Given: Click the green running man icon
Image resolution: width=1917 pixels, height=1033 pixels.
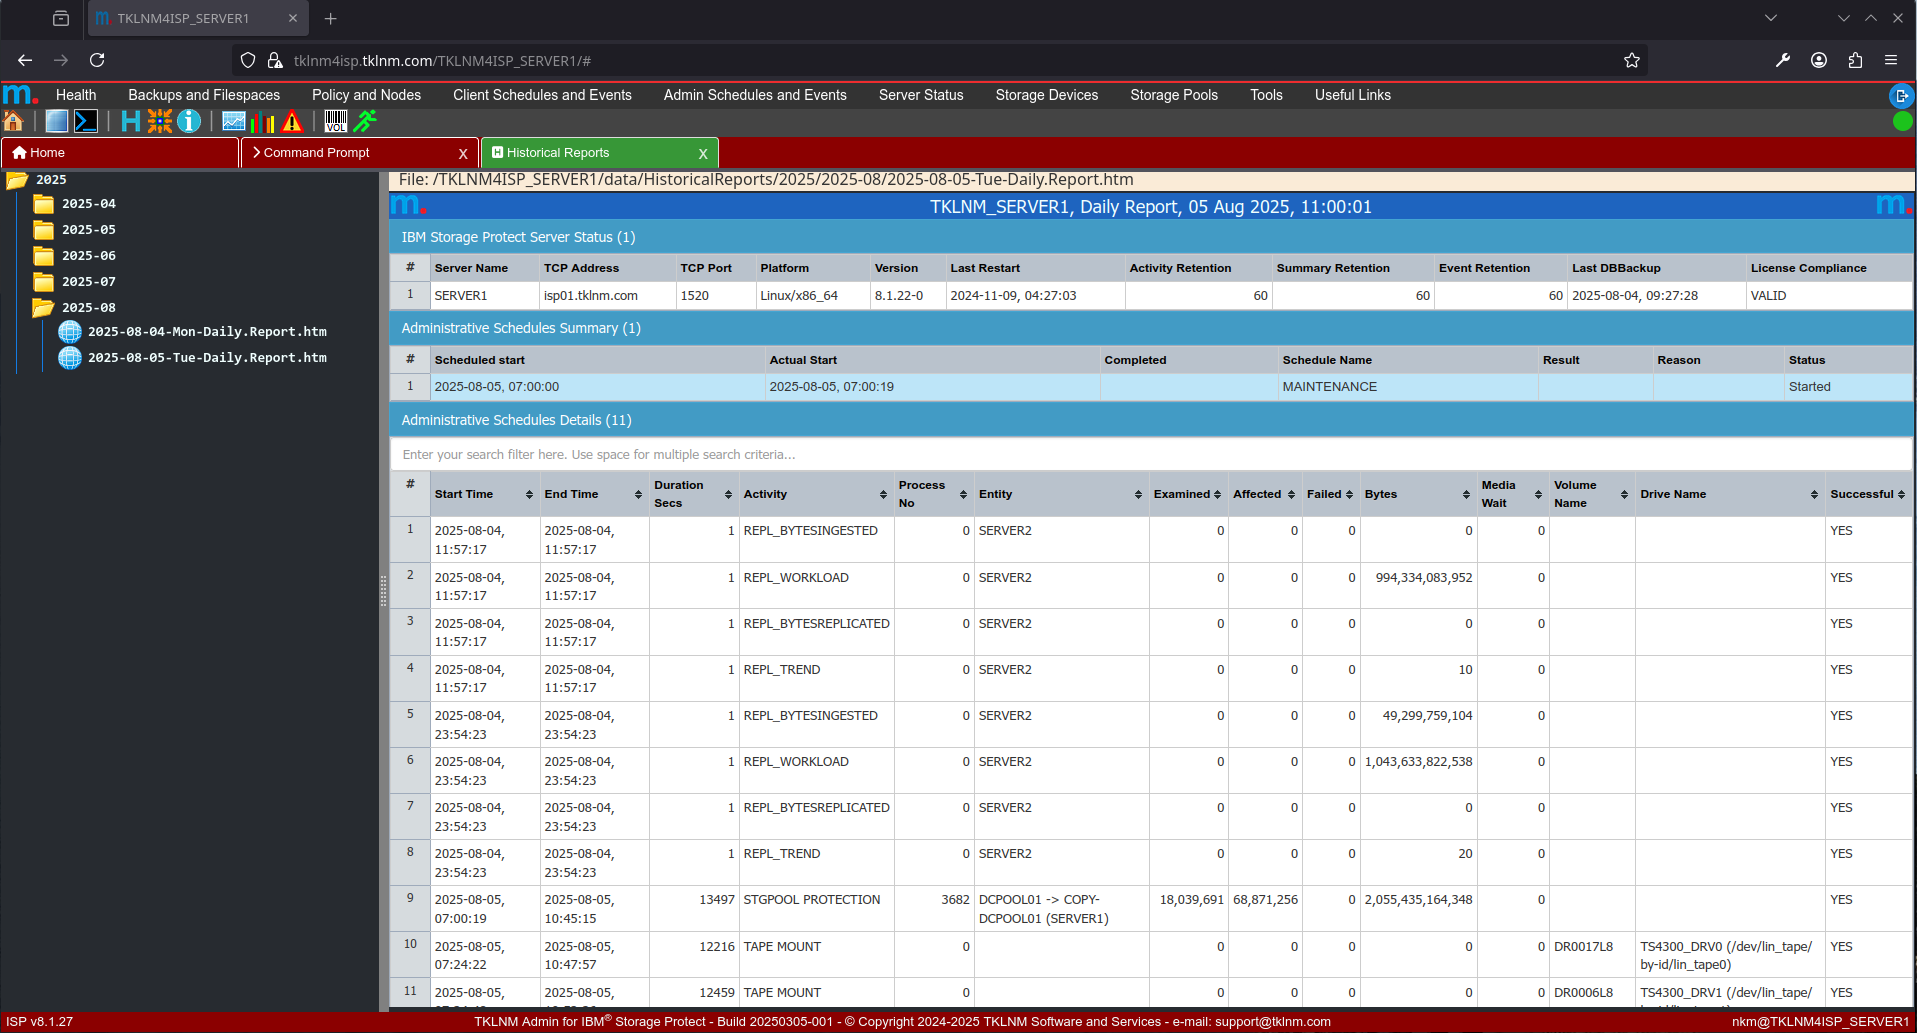Looking at the screenshot, I should point(366,122).
